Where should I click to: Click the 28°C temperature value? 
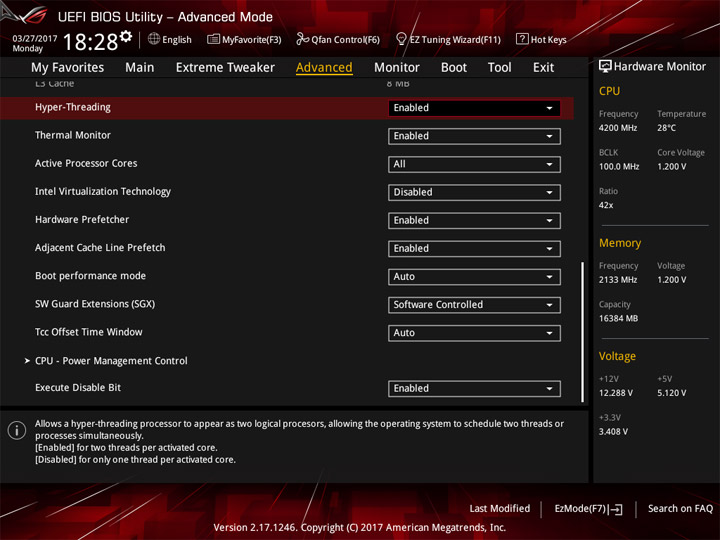[x=666, y=128]
